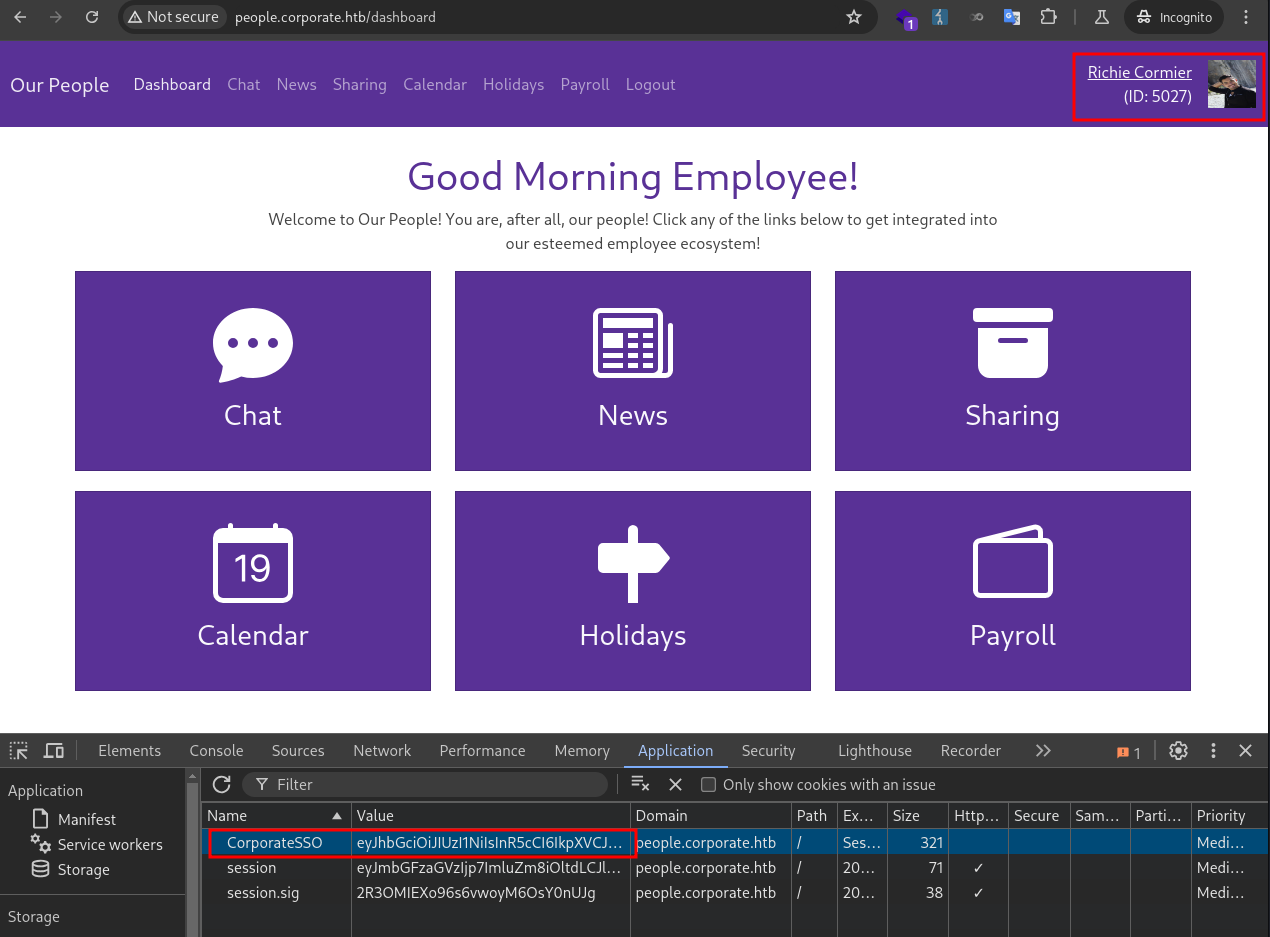
Task: Expand more DevTools tabs chevron
Action: coord(1043,751)
